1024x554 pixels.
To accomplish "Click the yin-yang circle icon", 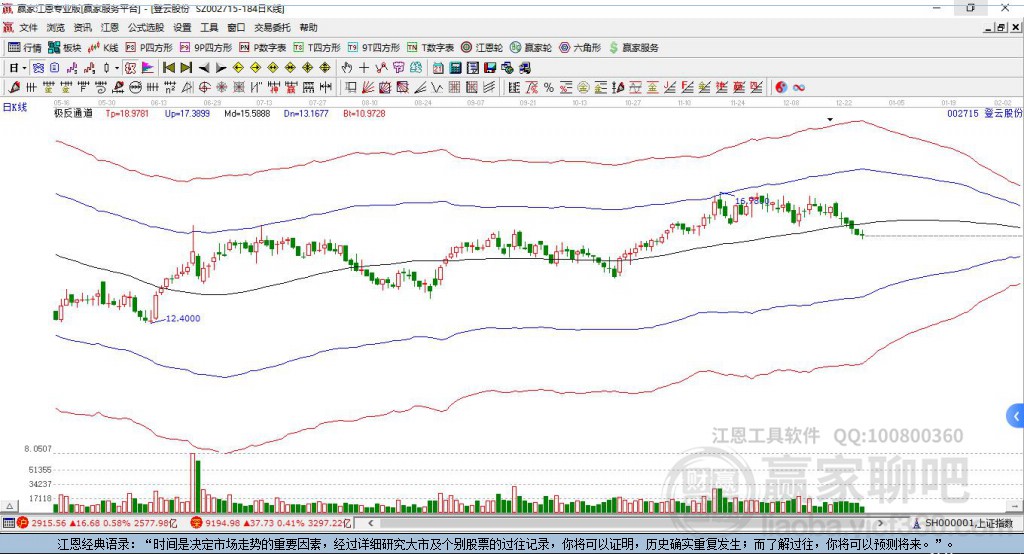I will point(780,88).
